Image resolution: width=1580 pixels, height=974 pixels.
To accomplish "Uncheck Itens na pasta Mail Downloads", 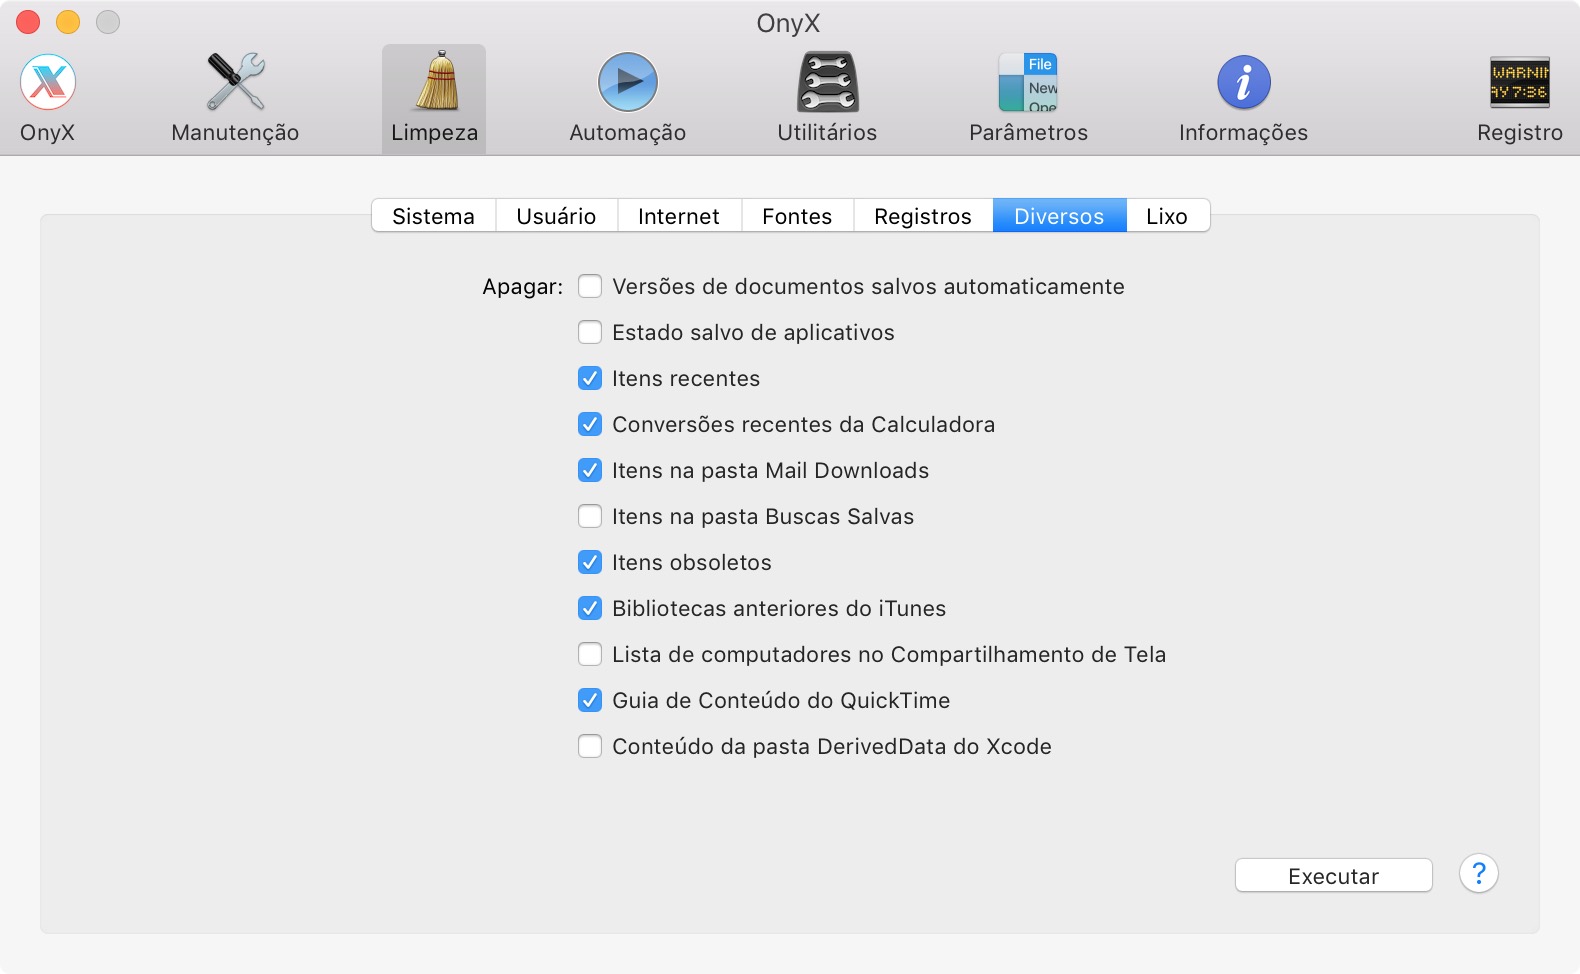I will [x=590, y=471].
